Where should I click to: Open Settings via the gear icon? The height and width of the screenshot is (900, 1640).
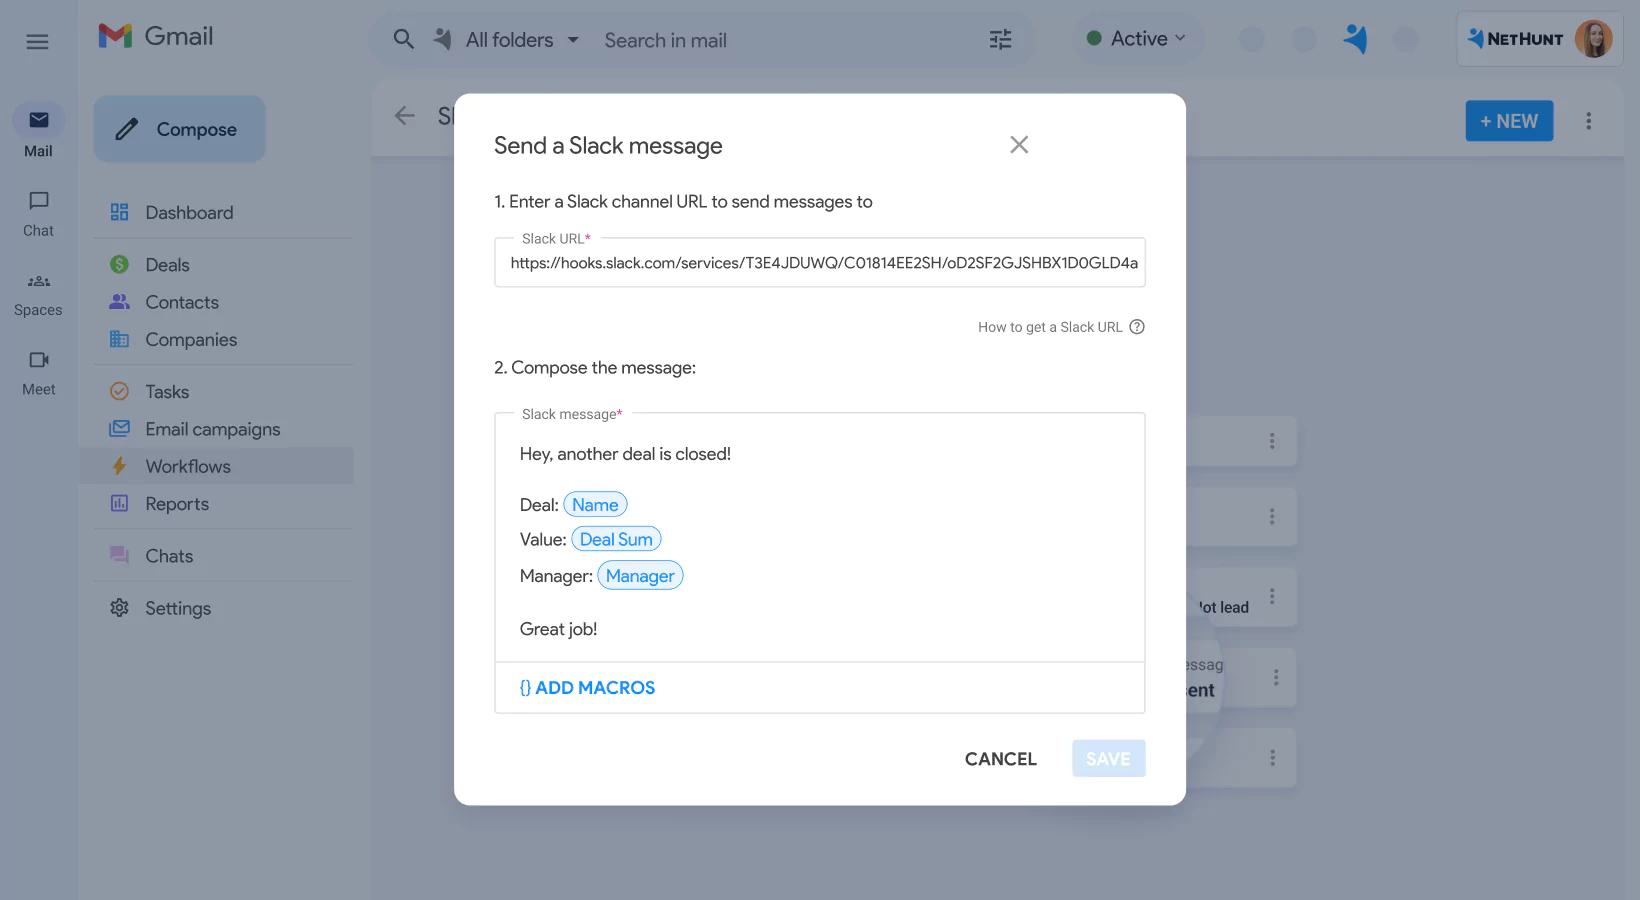(119, 608)
